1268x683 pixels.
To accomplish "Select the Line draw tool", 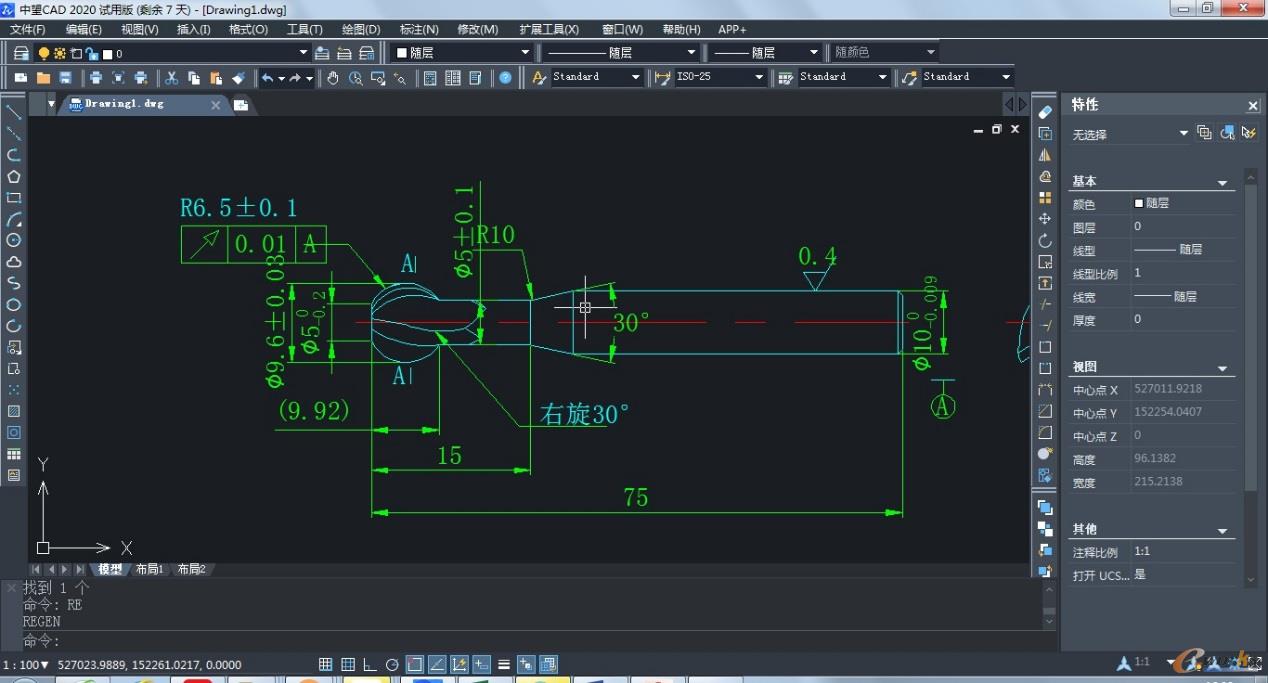I will point(11,112).
